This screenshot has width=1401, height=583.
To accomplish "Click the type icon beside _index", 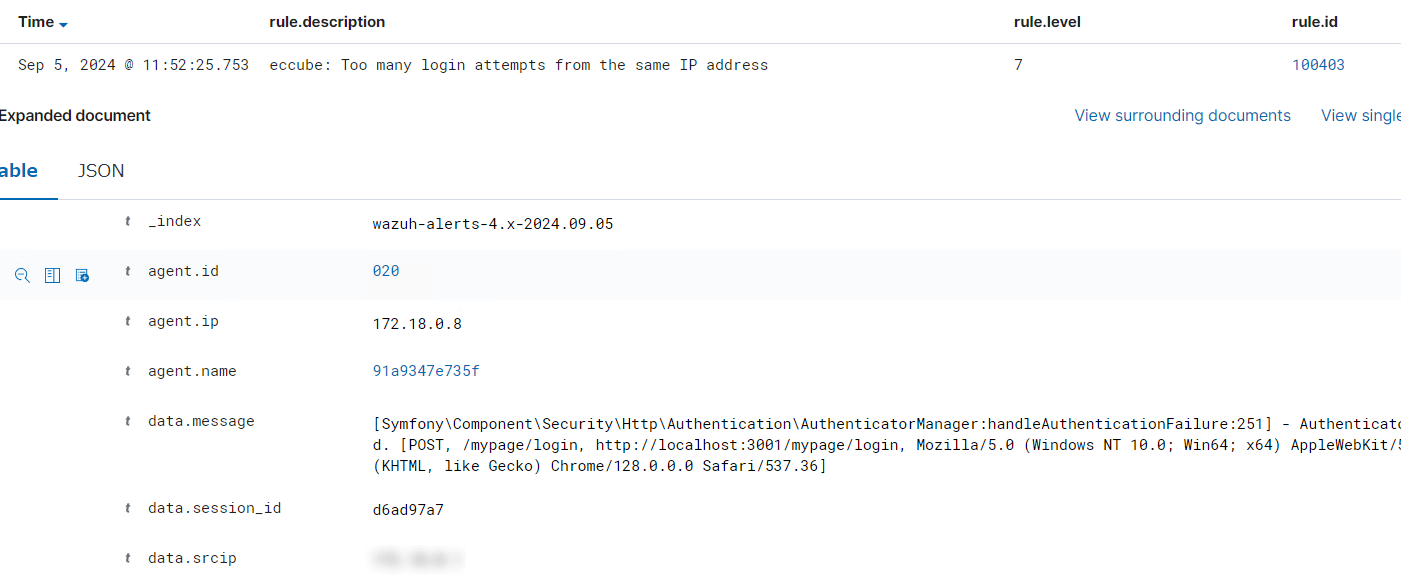I will point(128,222).
